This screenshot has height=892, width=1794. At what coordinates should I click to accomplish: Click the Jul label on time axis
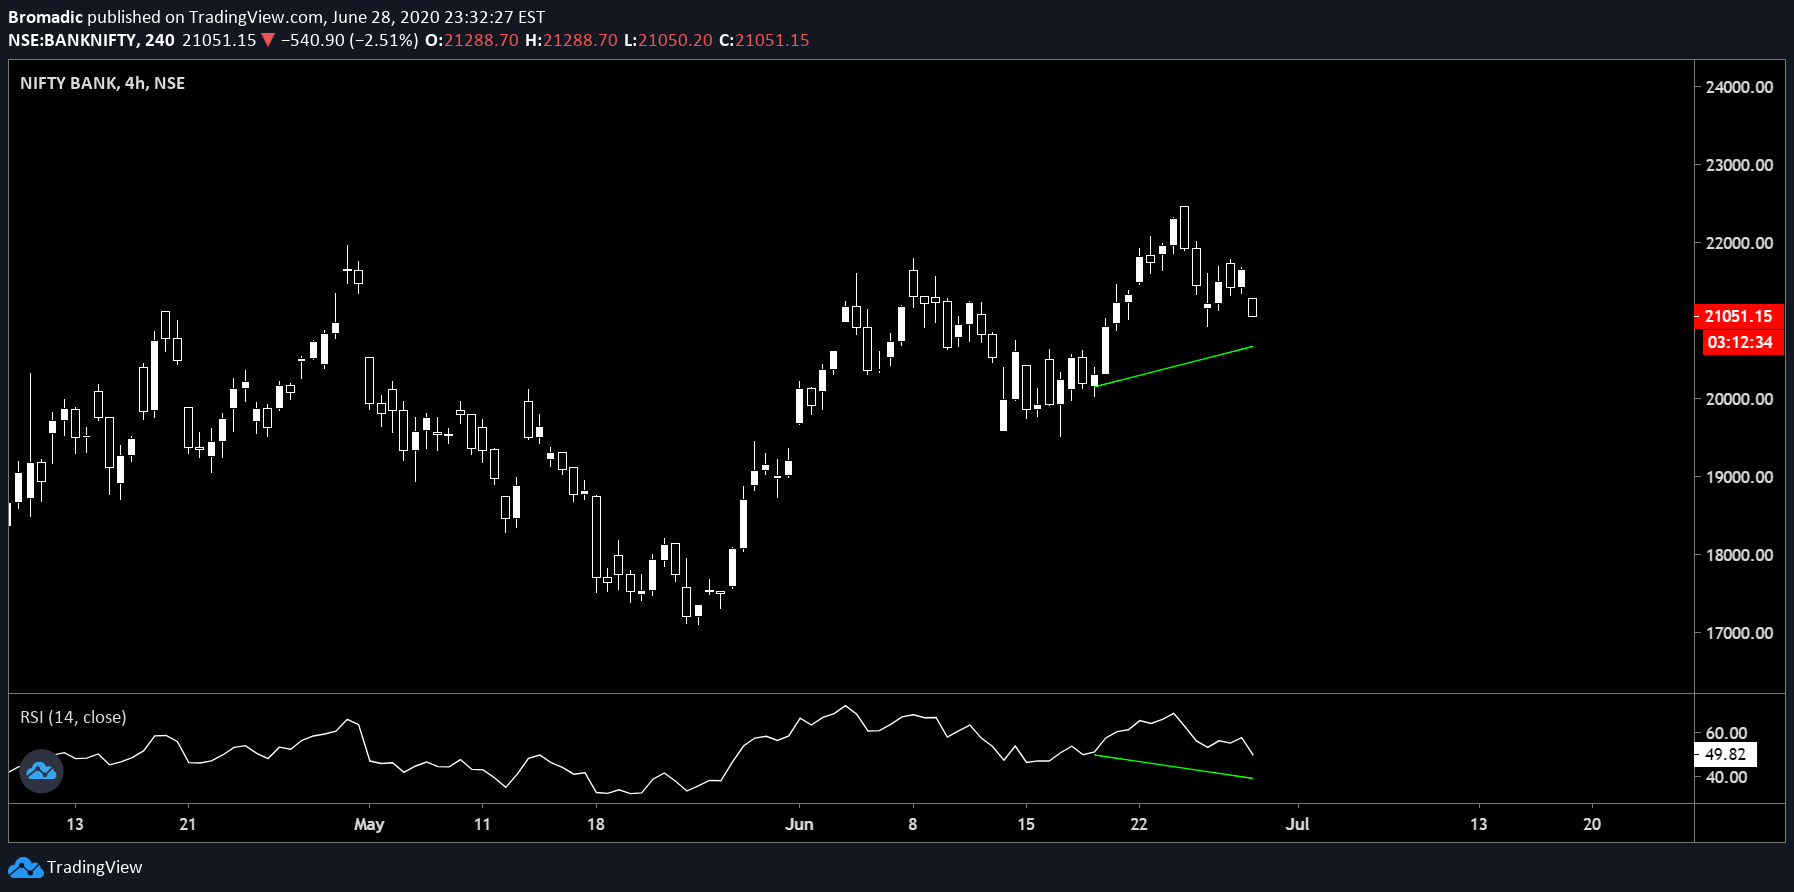pos(1297,824)
